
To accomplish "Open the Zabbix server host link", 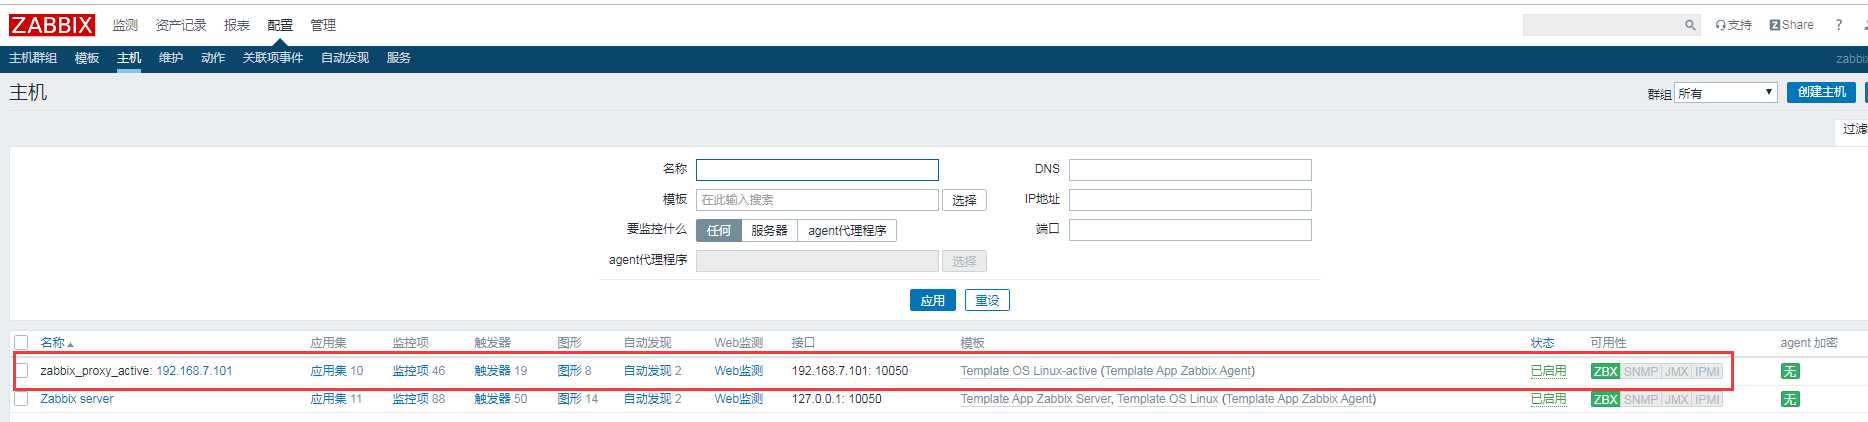I will point(77,399).
